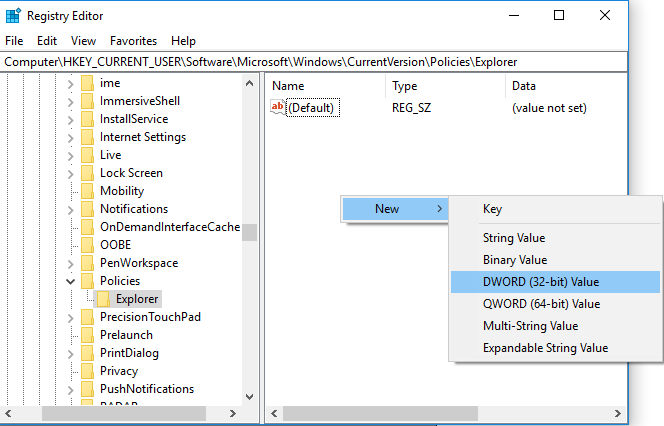Click the OOBE folder icon
This screenshot has width=664, height=426.
pos(87,245)
